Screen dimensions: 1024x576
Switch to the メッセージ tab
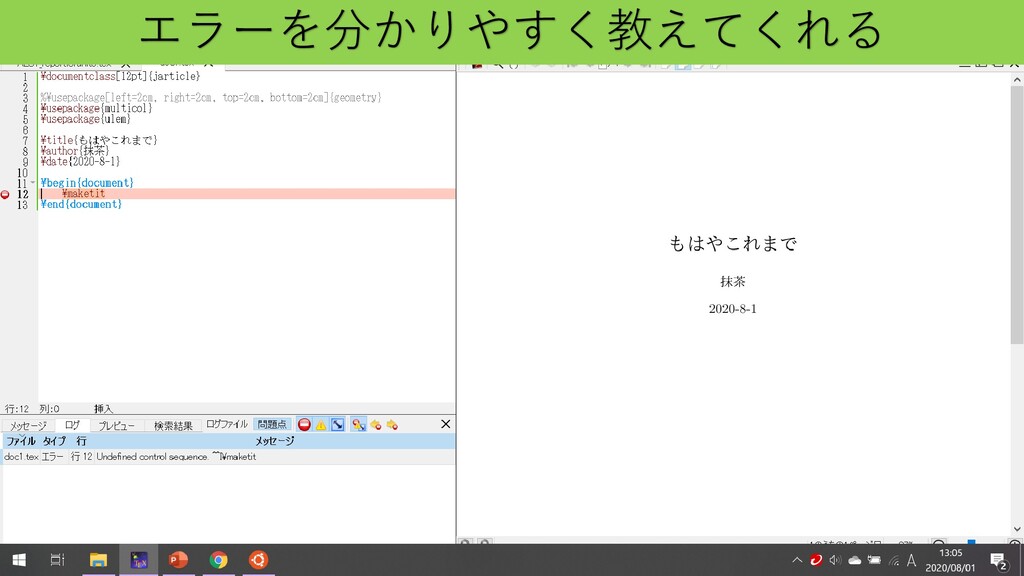(x=28, y=425)
